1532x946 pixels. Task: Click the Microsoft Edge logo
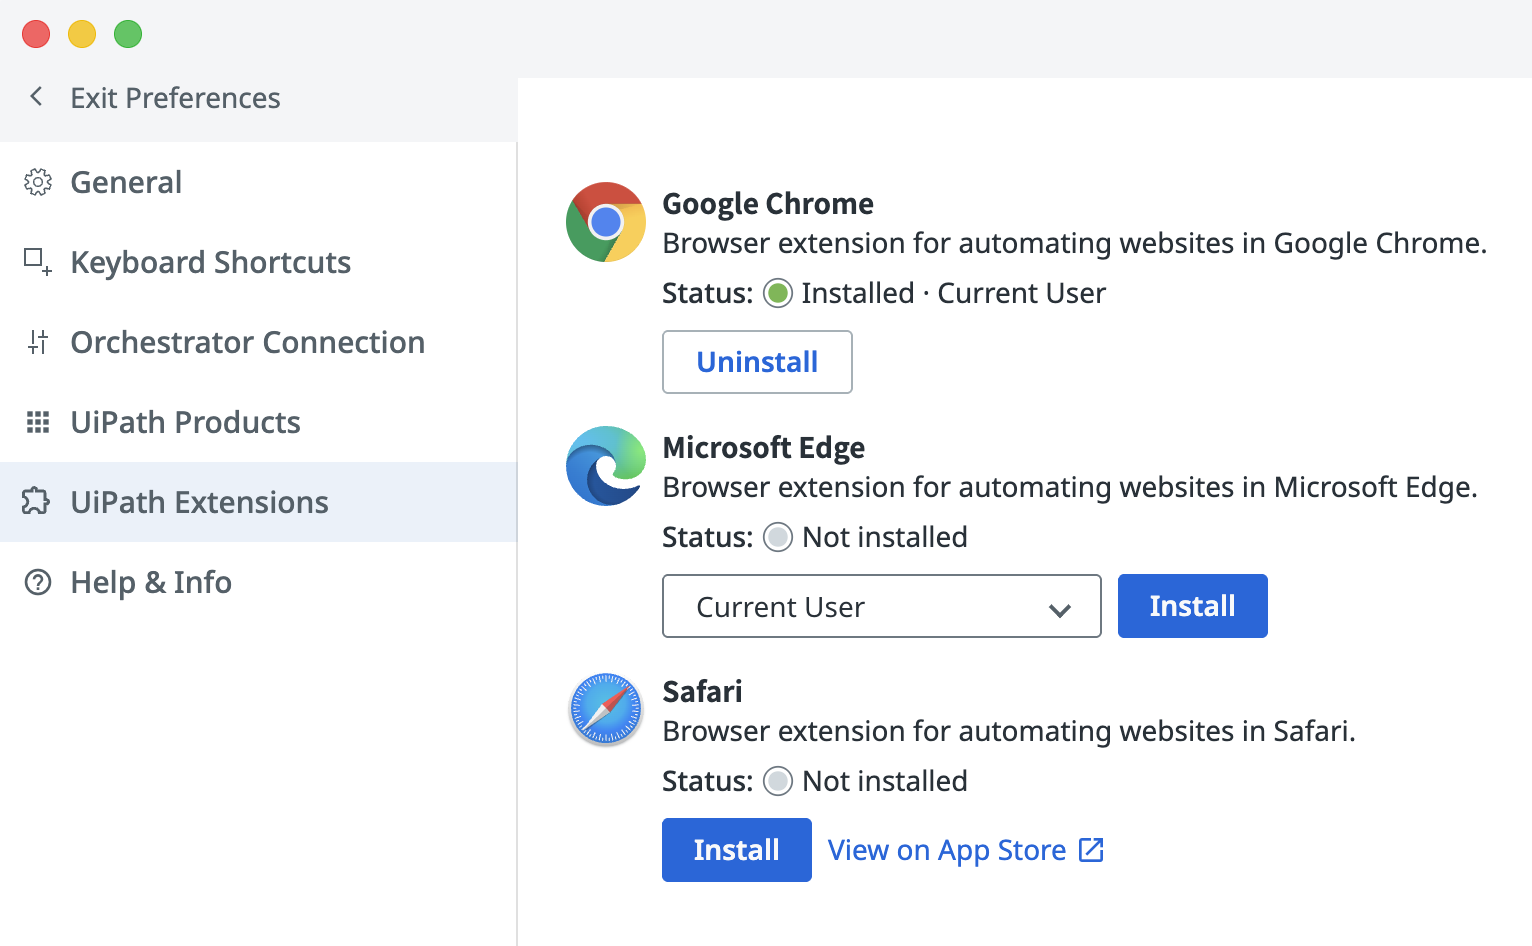[x=606, y=466]
